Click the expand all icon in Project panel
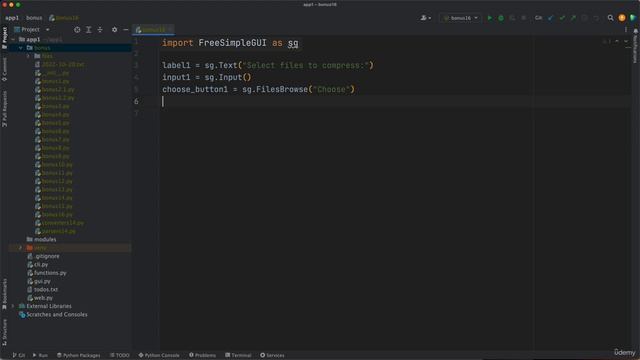The image size is (640, 360). click(x=89, y=29)
